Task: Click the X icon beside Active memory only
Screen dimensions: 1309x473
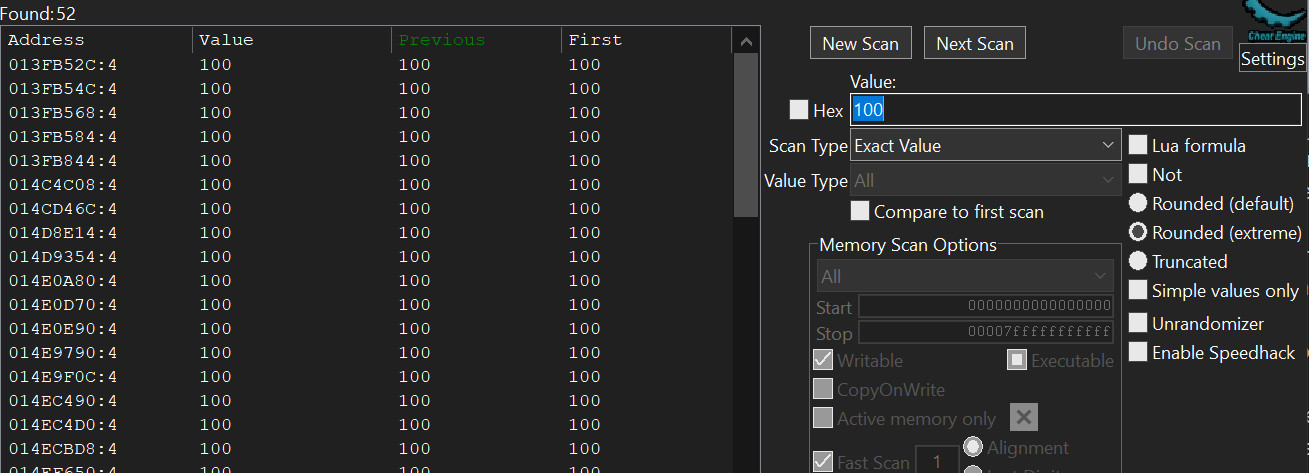Action: pos(1022,418)
